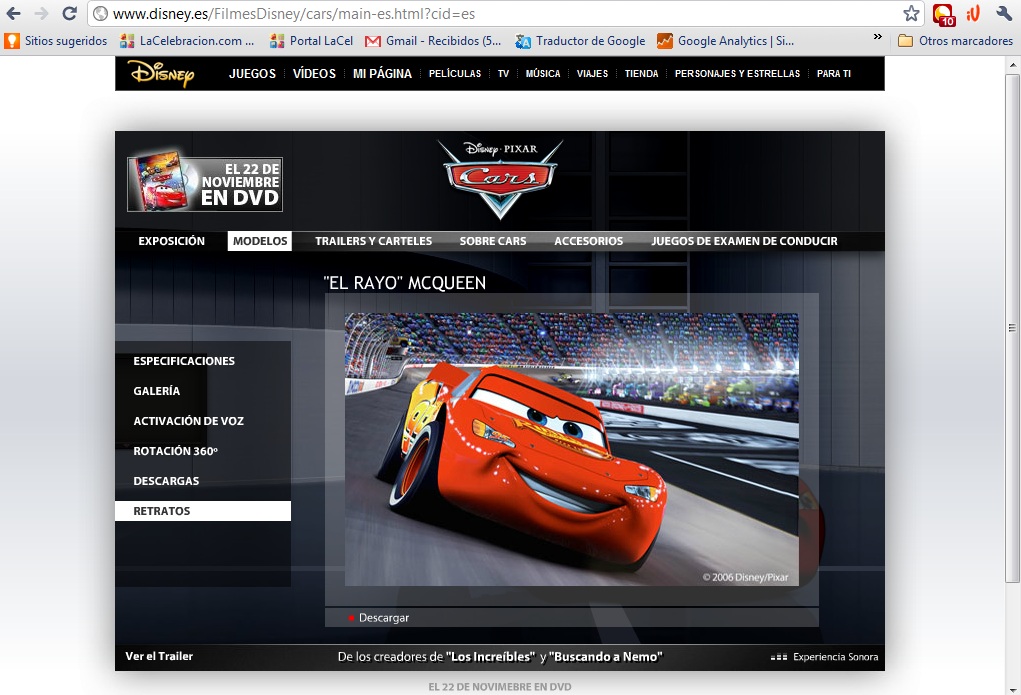
Task: Open JUEGOS in Disney navigation
Action: (252, 74)
